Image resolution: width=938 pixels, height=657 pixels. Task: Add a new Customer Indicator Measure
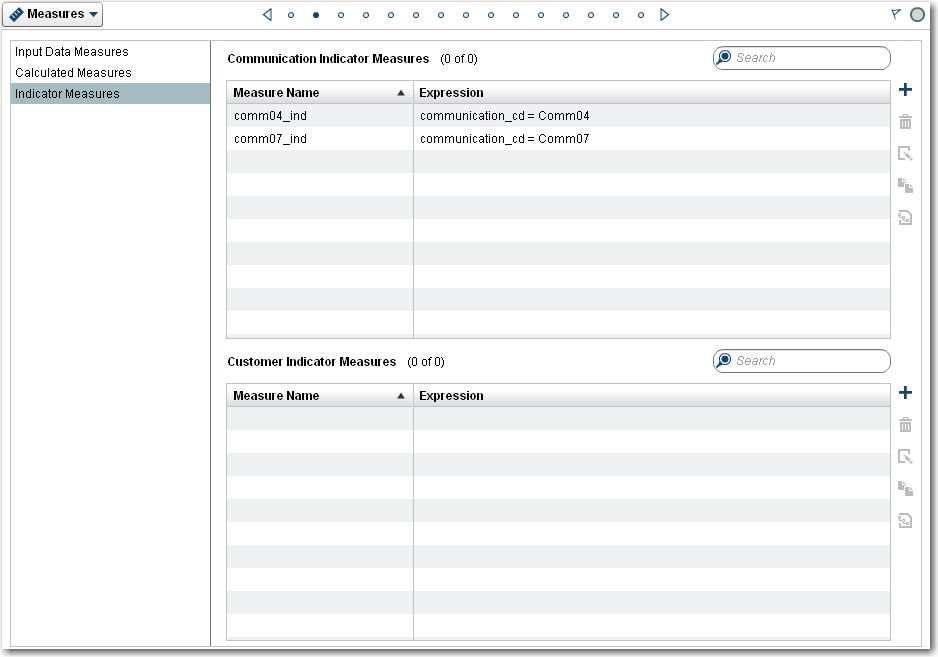(905, 392)
